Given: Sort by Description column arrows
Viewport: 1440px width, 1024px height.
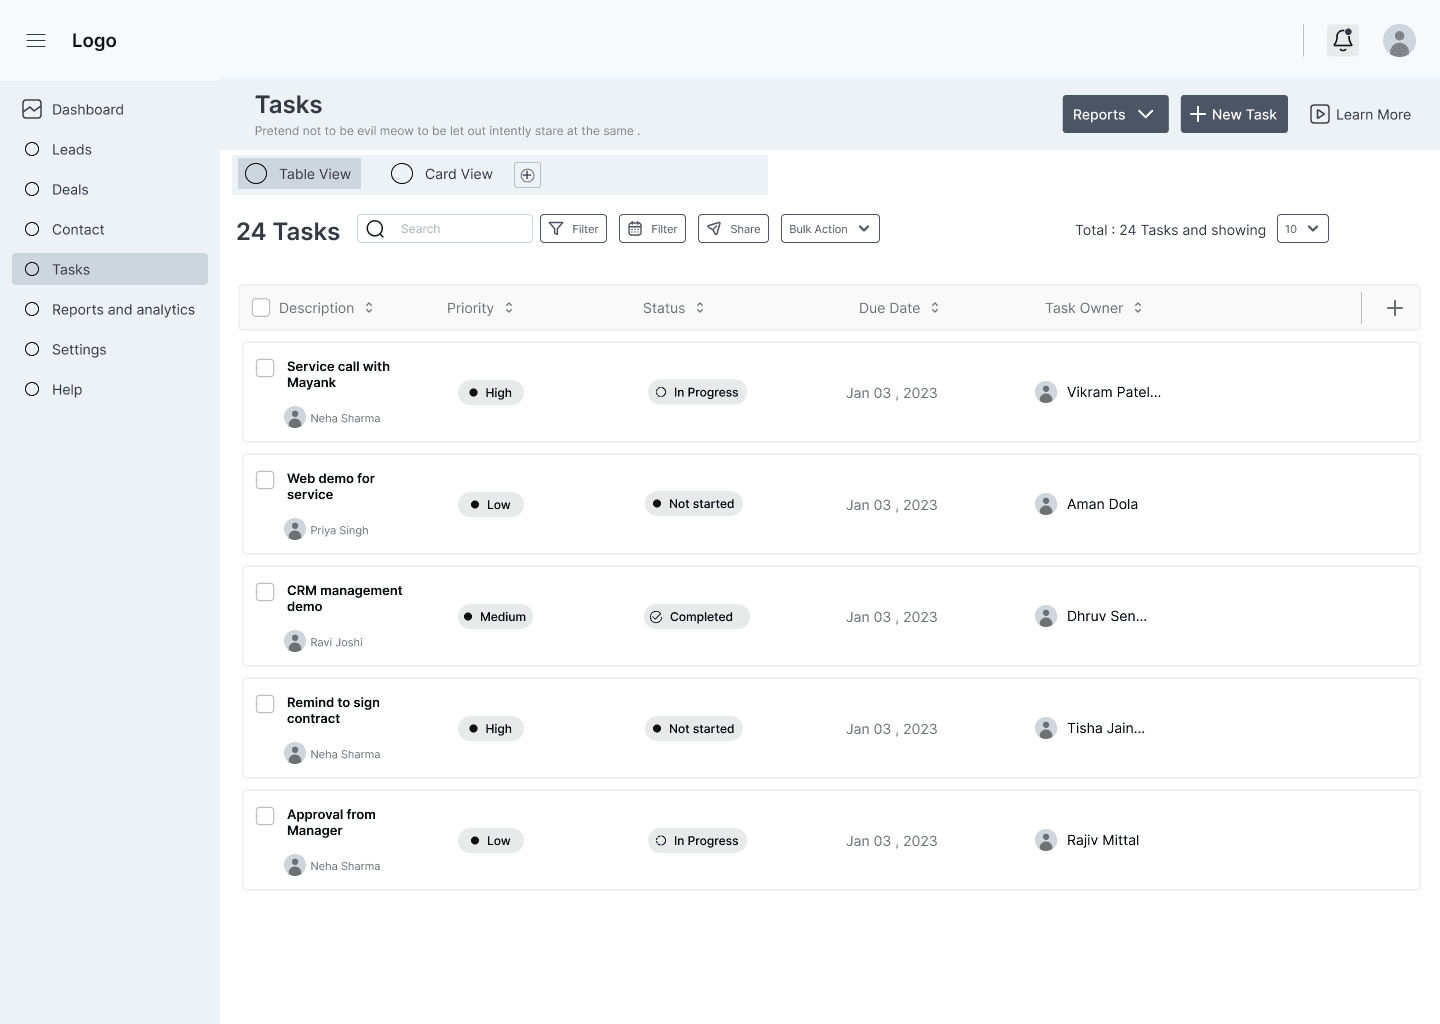Looking at the screenshot, I should pos(369,308).
